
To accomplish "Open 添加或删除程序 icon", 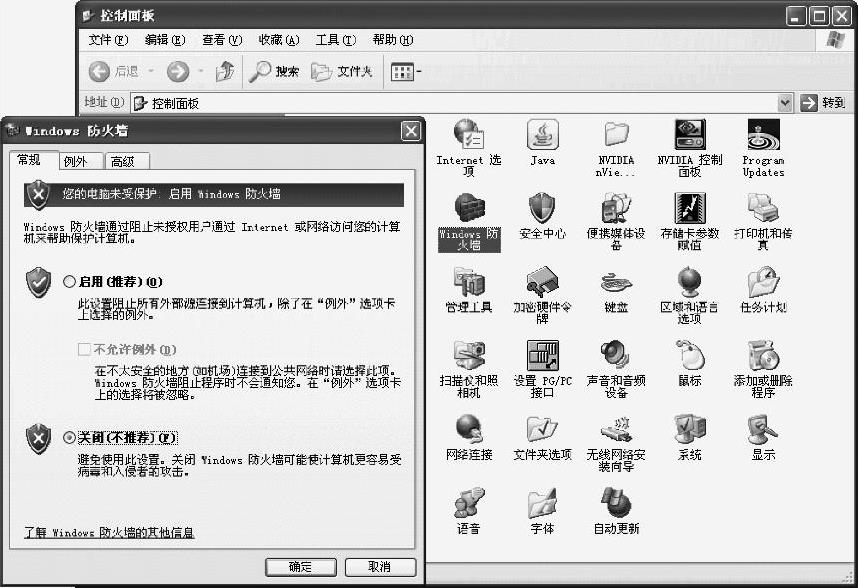I will click(763, 357).
